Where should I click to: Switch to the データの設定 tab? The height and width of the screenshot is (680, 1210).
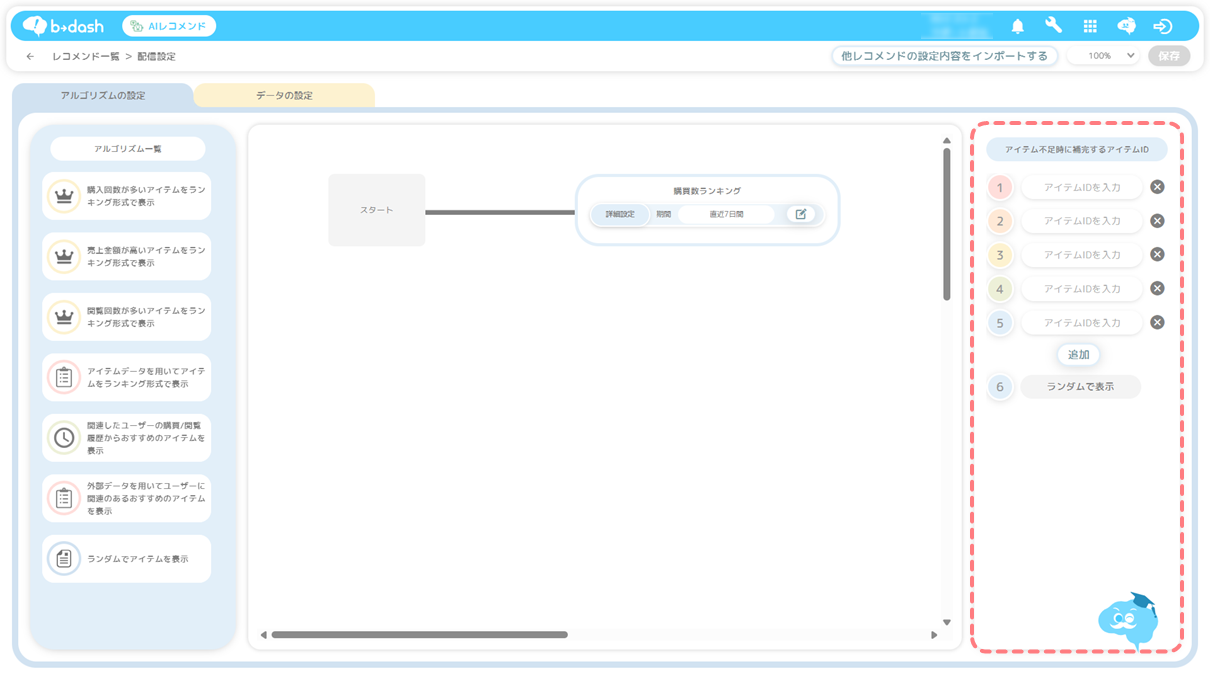pyautogui.click(x=284, y=96)
